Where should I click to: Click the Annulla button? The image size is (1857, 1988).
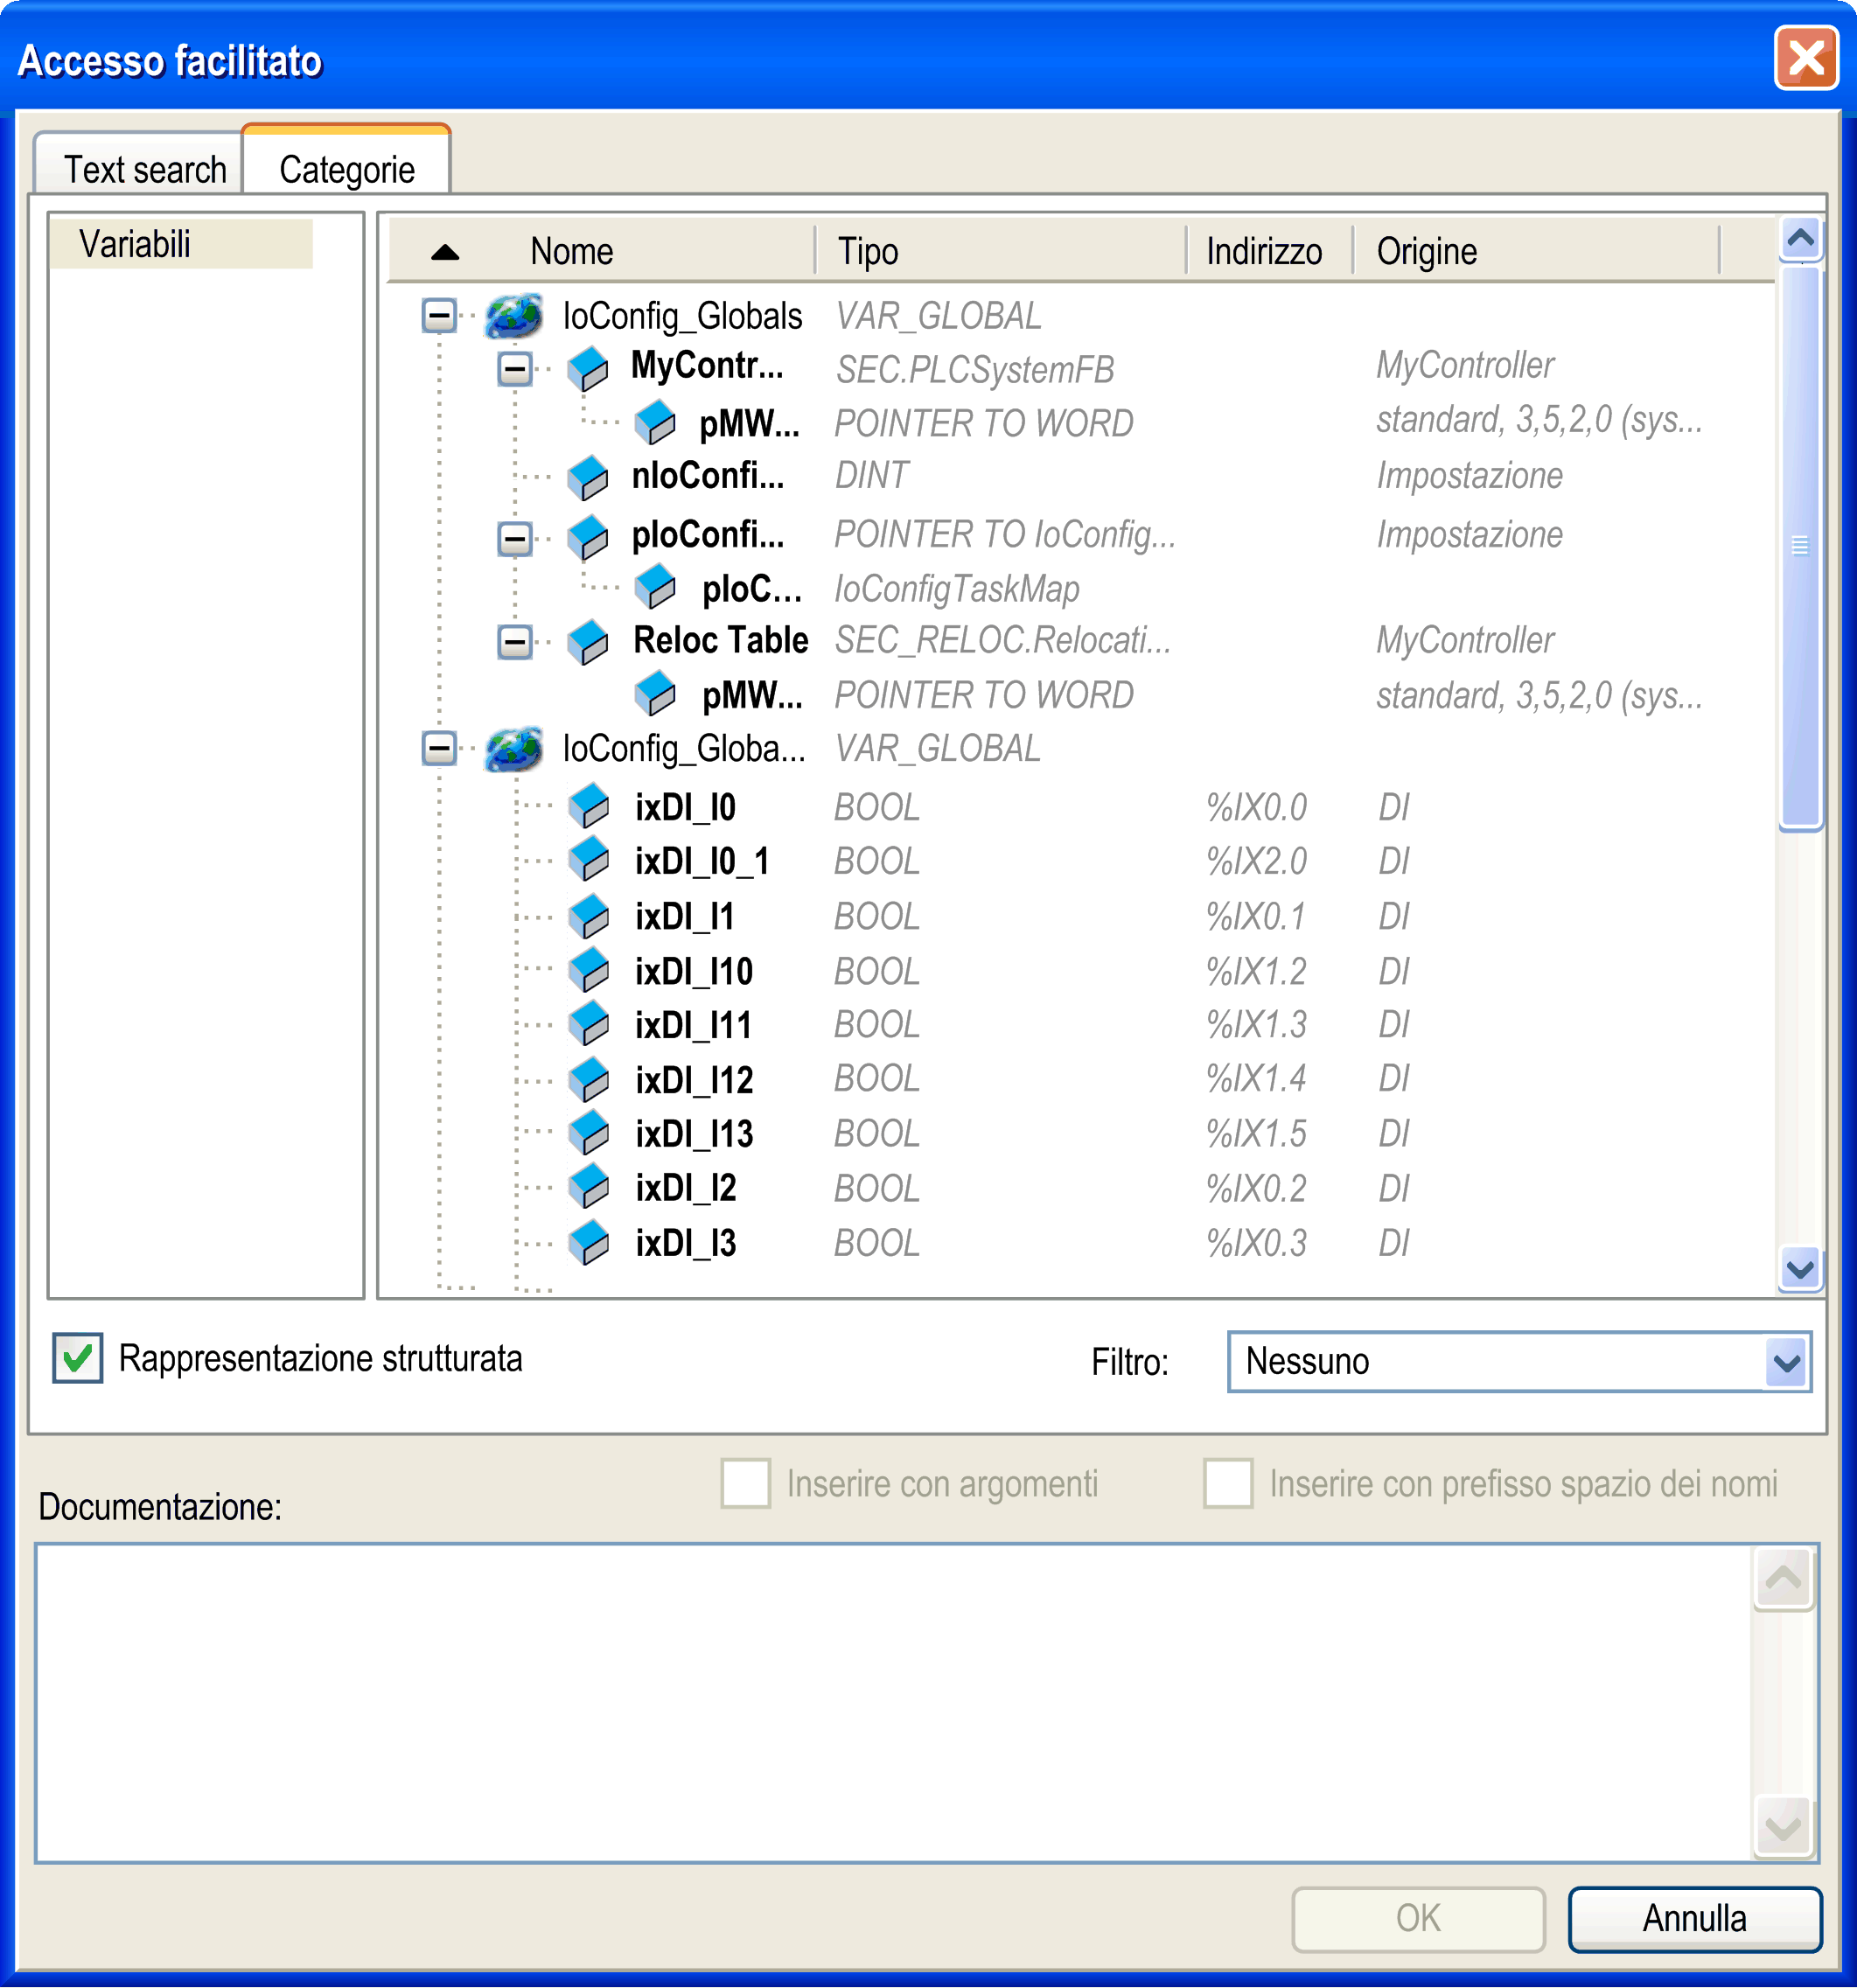[1694, 1919]
